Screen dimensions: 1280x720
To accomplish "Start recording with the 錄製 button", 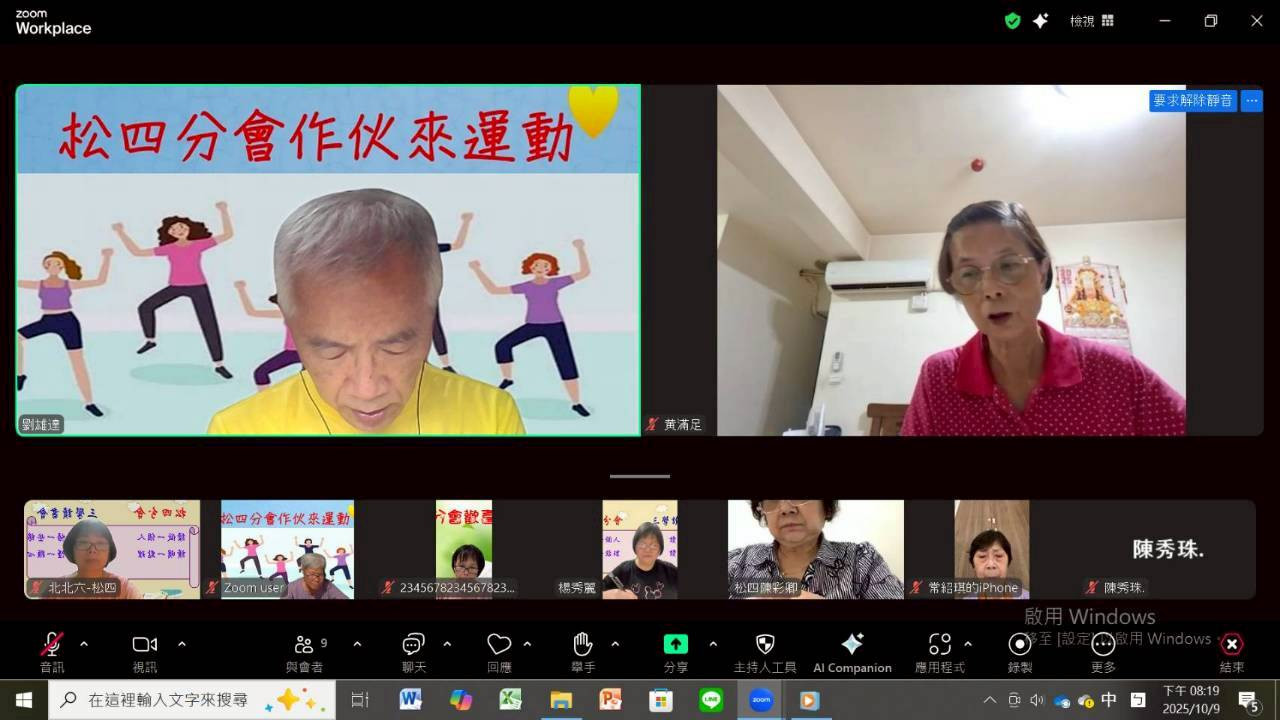I will point(1020,645).
